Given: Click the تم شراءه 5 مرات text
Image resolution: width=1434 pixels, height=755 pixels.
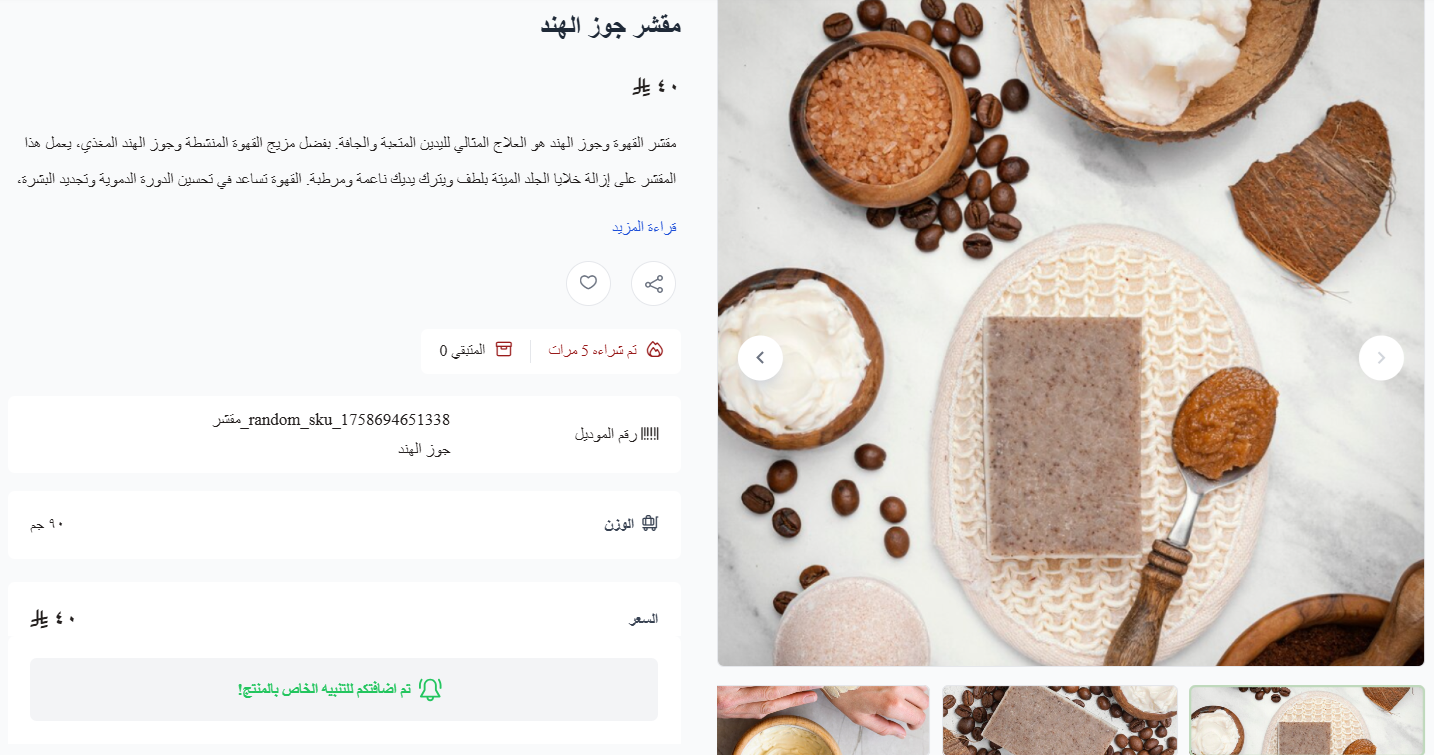Looking at the screenshot, I should [x=593, y=350].
